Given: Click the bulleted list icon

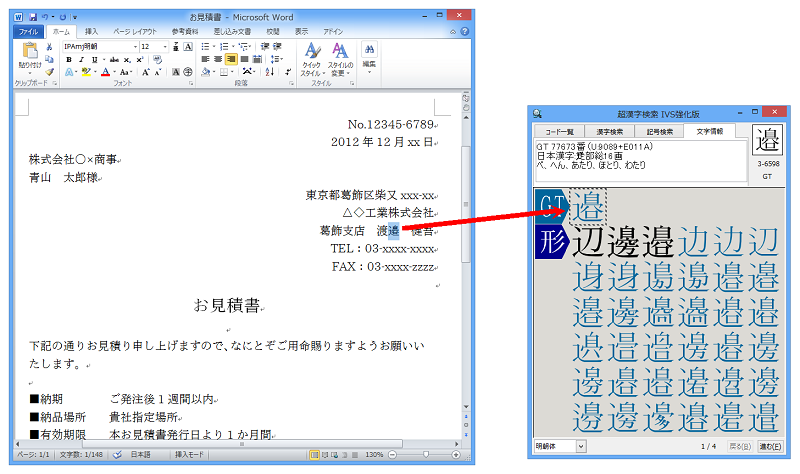Looking at the screenshot, I should click(x=205, y=46).
